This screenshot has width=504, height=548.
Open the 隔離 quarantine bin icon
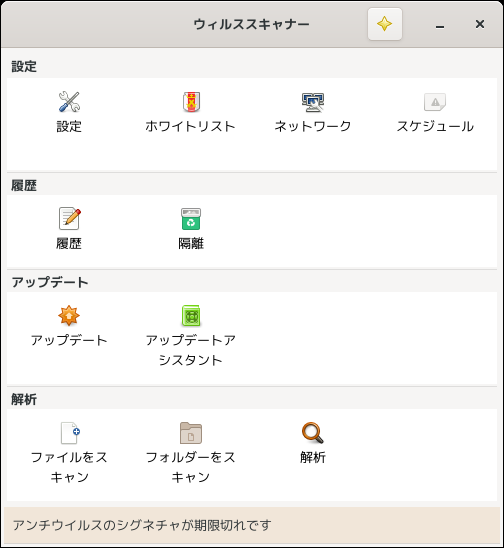[x=191, y=219]
